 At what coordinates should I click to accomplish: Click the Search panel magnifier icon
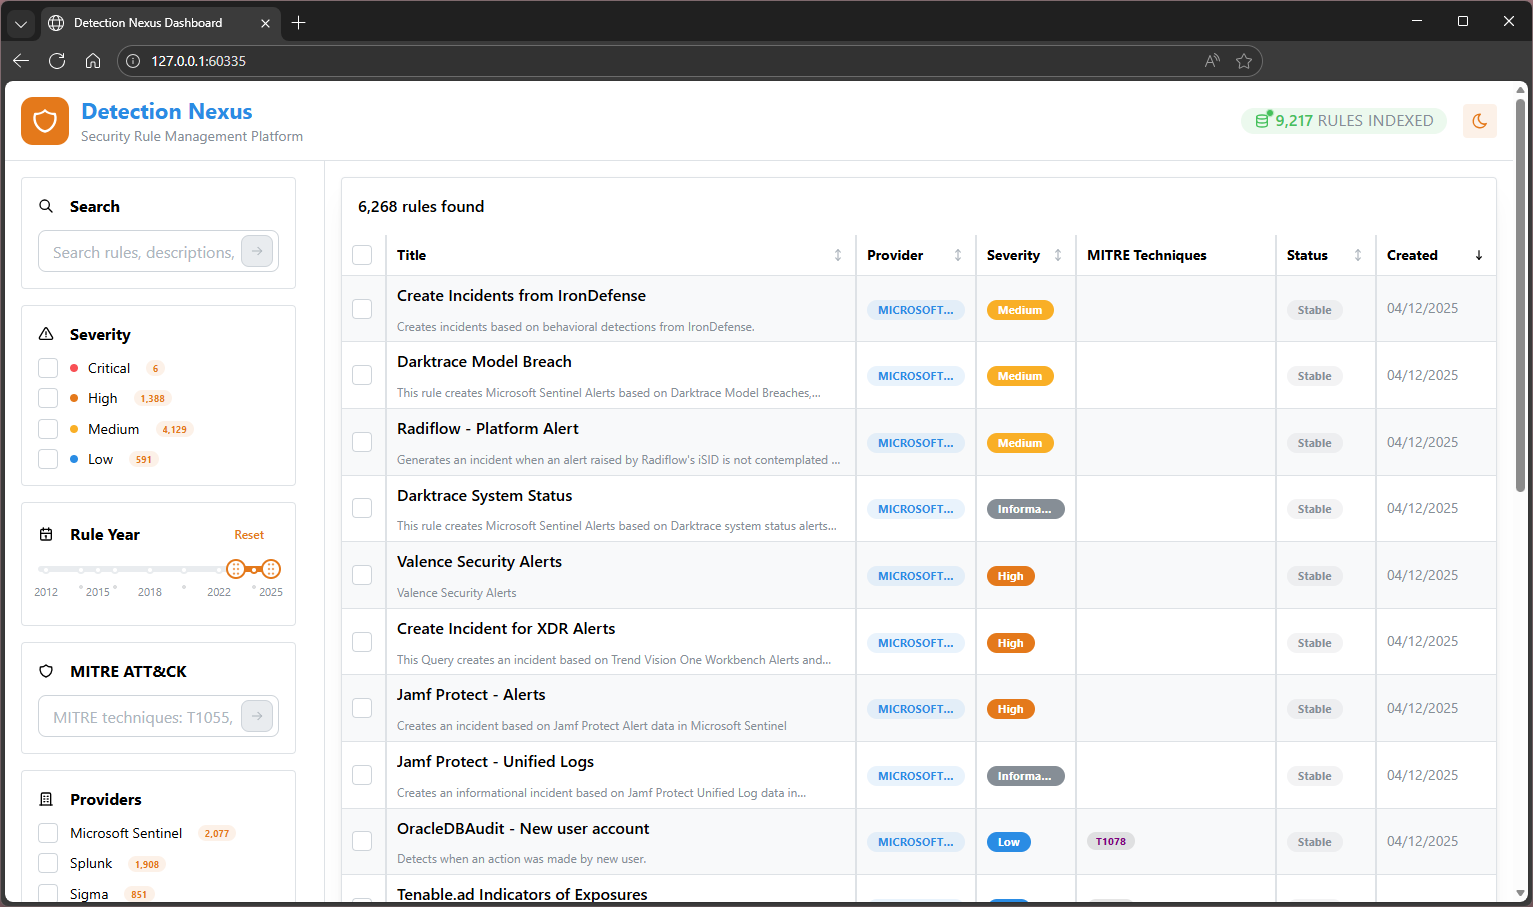coord(46,206)
